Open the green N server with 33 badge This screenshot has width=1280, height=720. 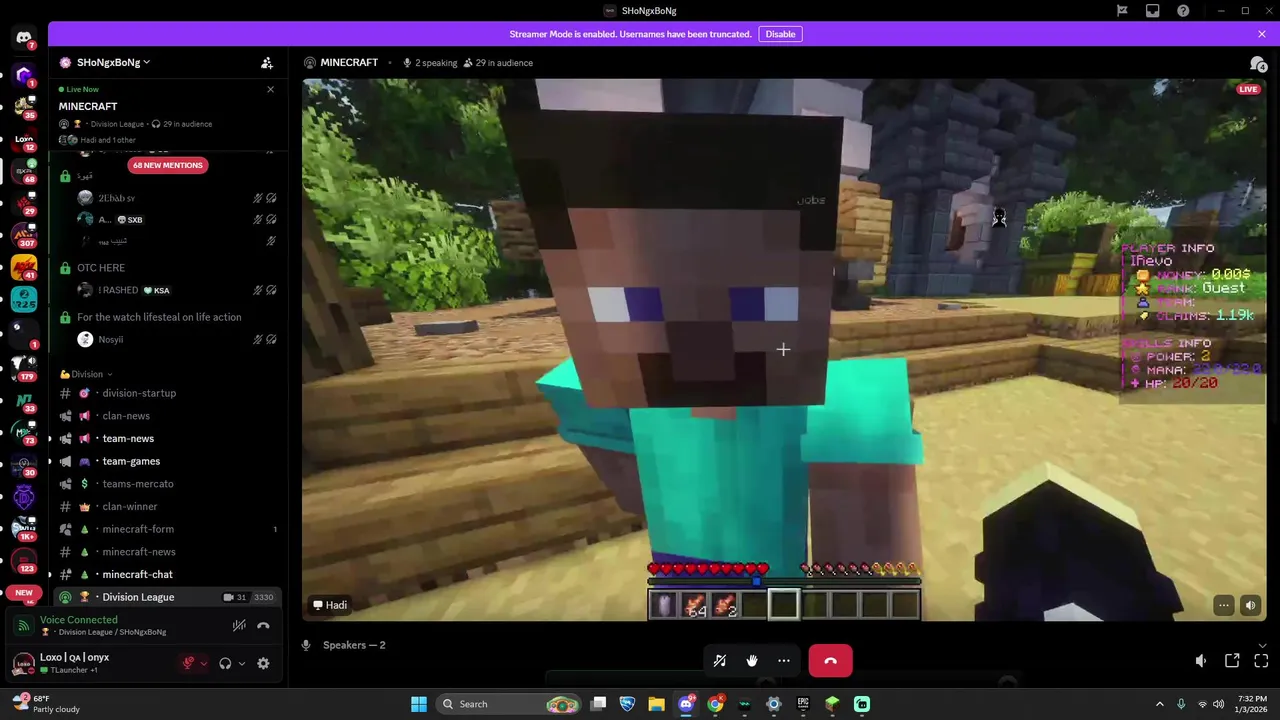[24, 401]
